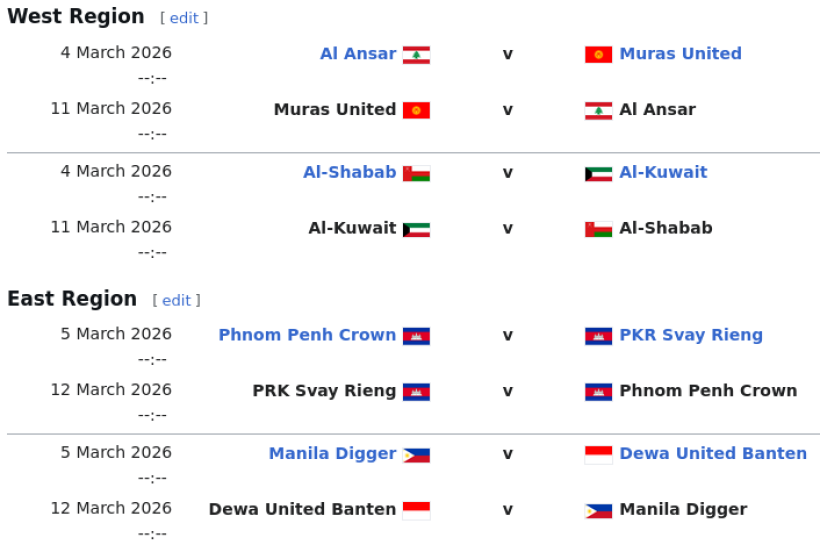This screenshot has height=552, width=820.
Task: Follow the Al-Shabab club link
Action: coord(349,172)
